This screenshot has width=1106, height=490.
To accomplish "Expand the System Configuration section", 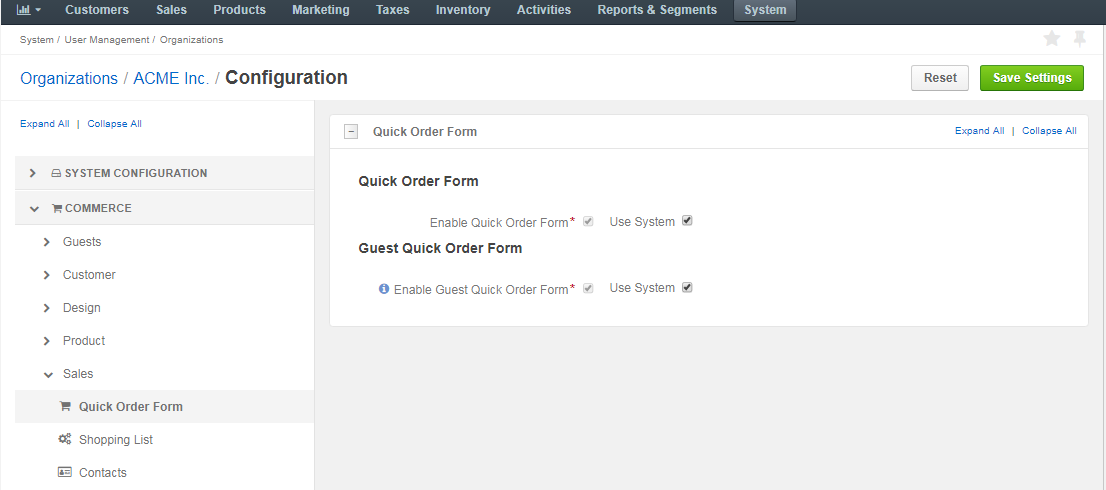I will coord(32,173).
